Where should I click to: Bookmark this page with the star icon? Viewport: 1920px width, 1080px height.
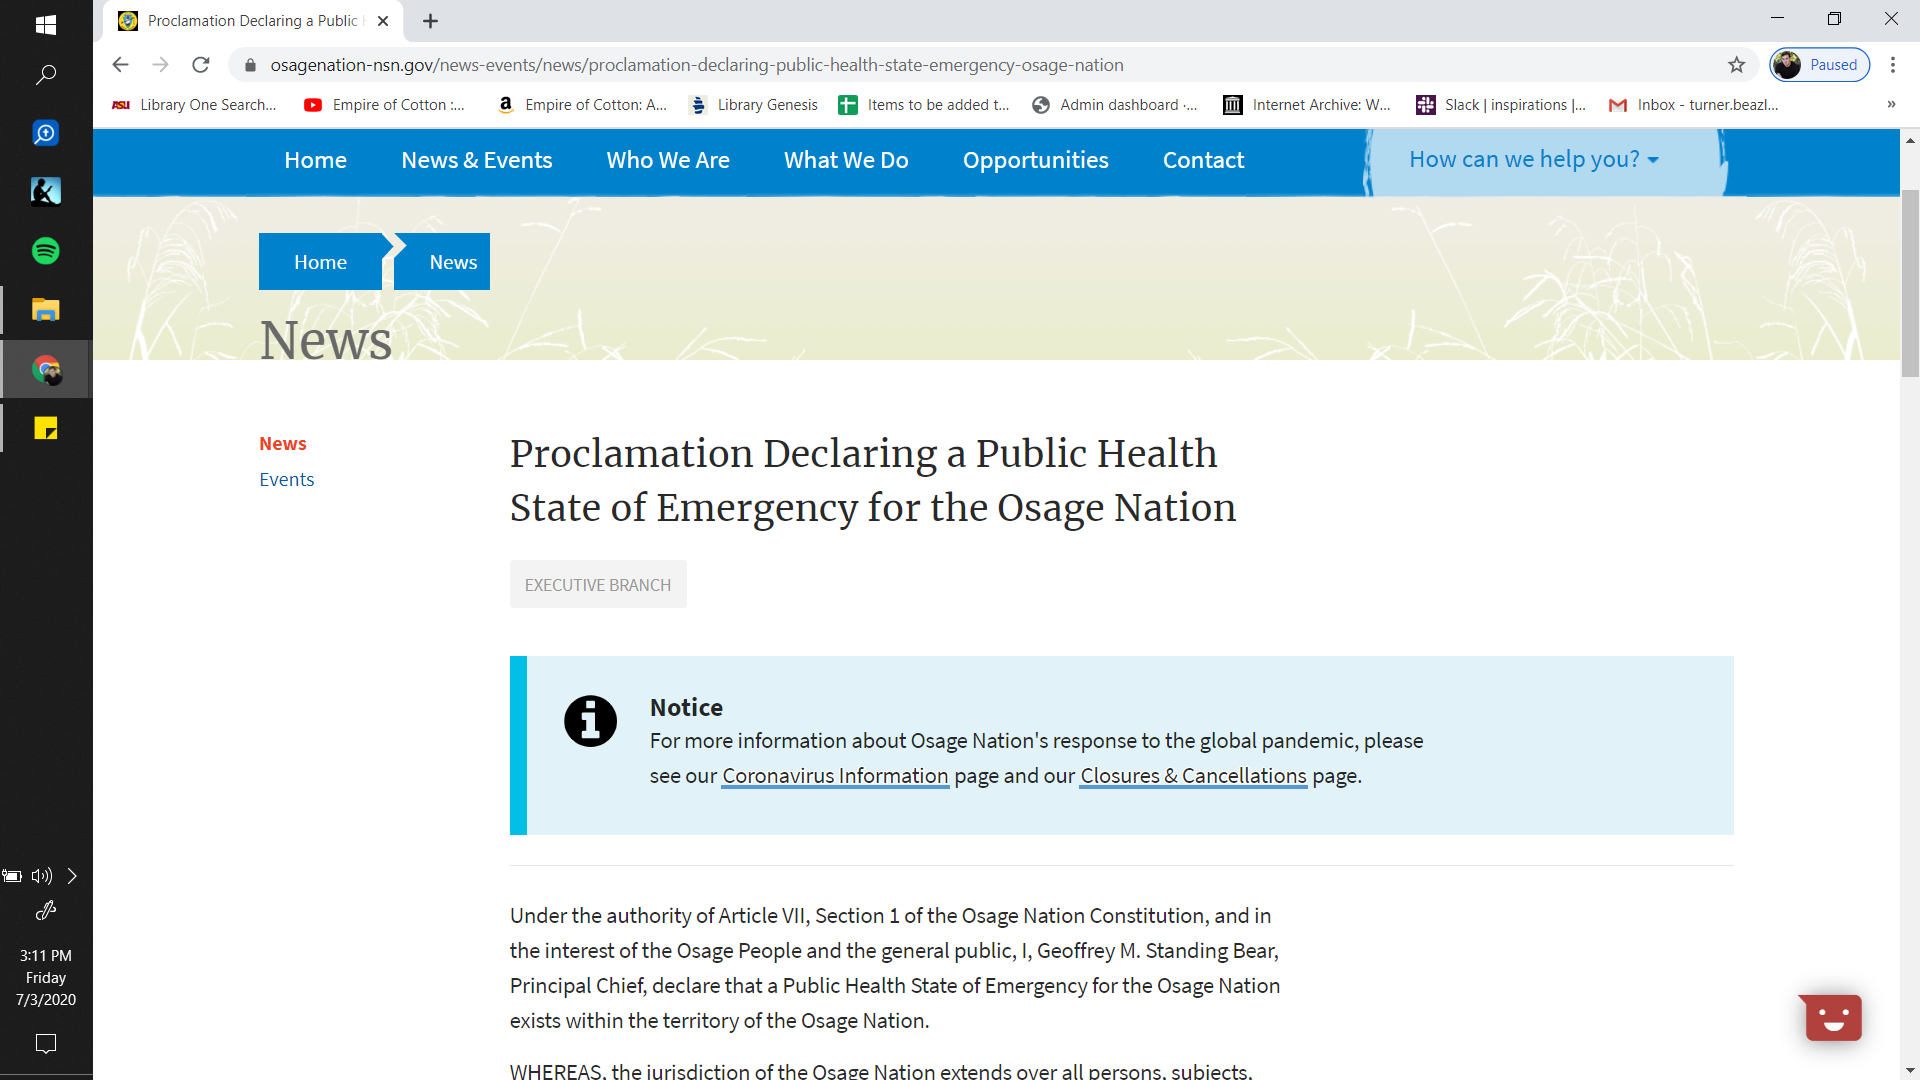[x=1736, y=65]
